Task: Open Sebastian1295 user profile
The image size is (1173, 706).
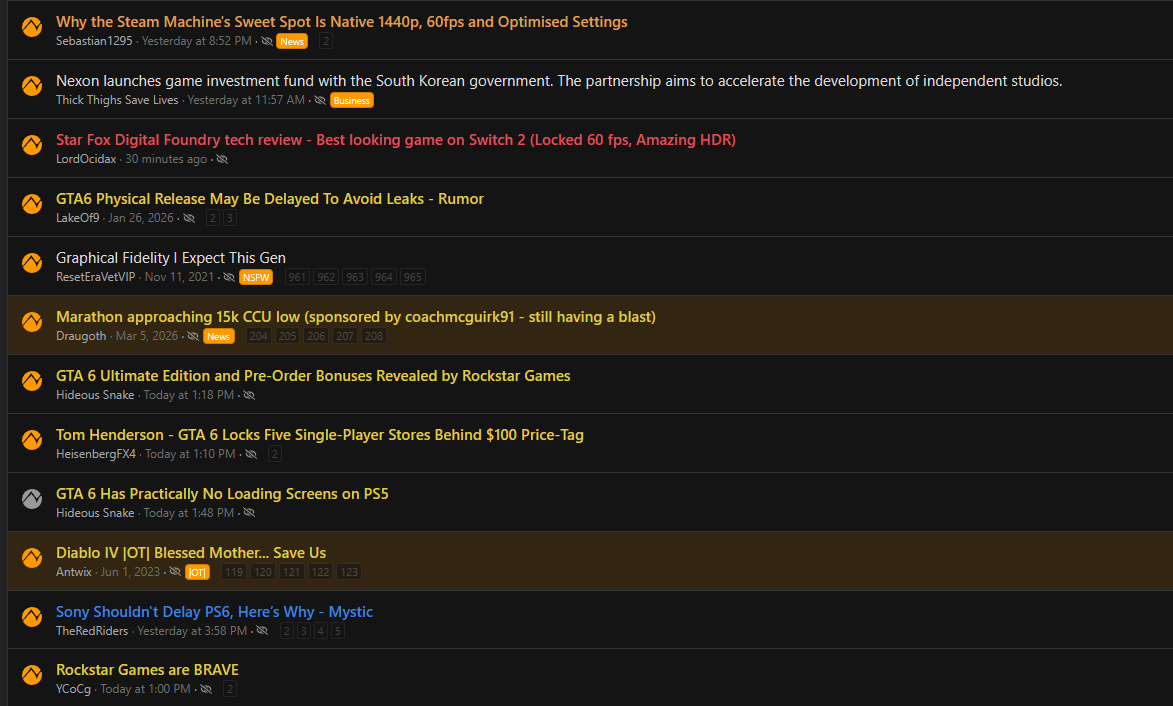Action: click(x=94, y=41)
